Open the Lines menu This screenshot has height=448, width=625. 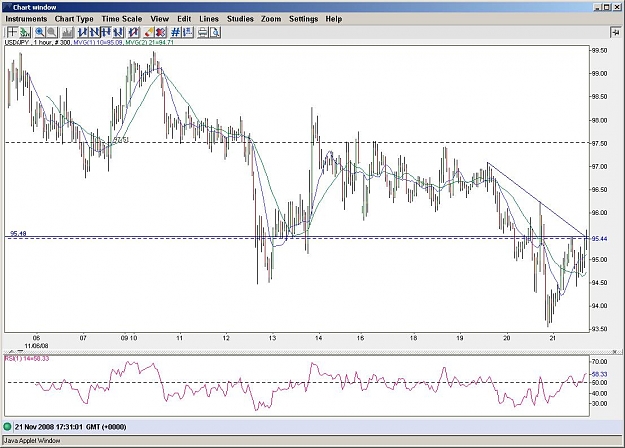pos(209,19)
